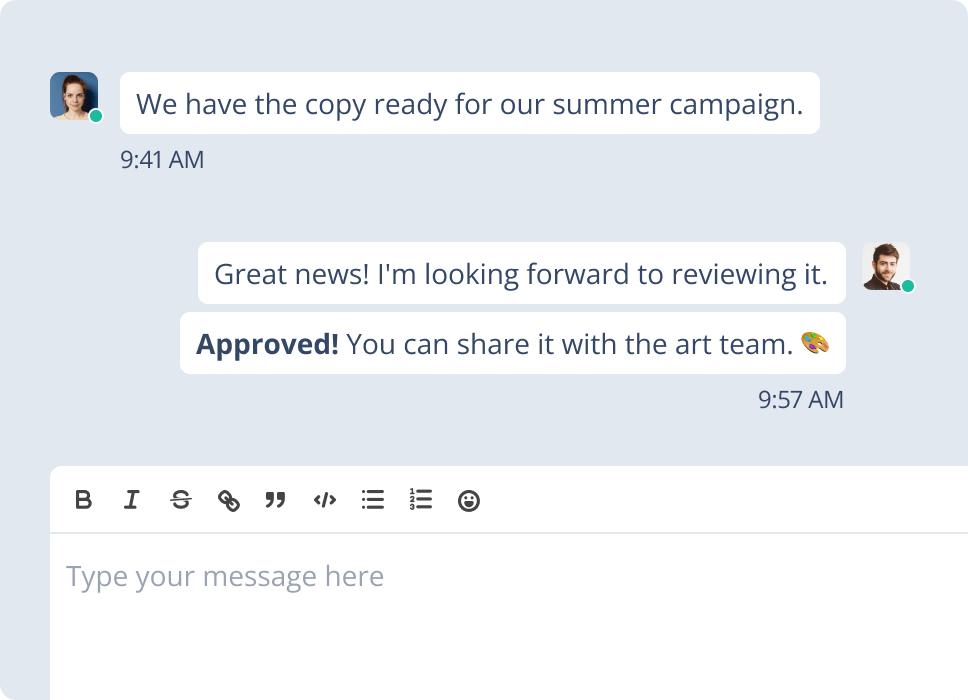Click the 9:57 AM timestamp
Viewport: 968px width, 700px height.
801,400
